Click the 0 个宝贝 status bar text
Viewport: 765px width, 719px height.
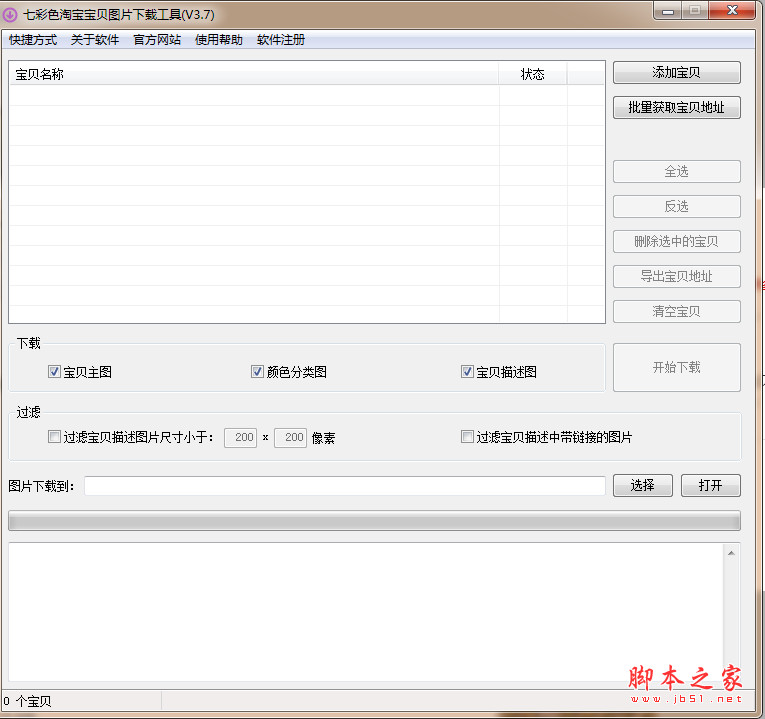(27, 701)
